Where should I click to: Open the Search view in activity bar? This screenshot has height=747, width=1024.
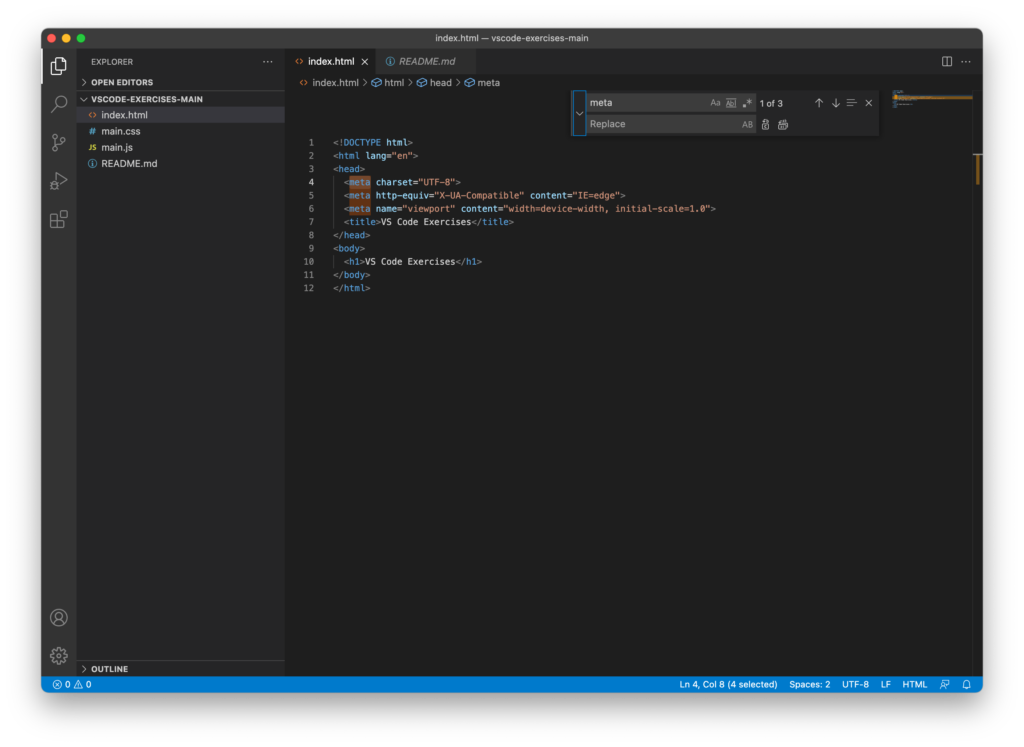[x=59, y=104]
